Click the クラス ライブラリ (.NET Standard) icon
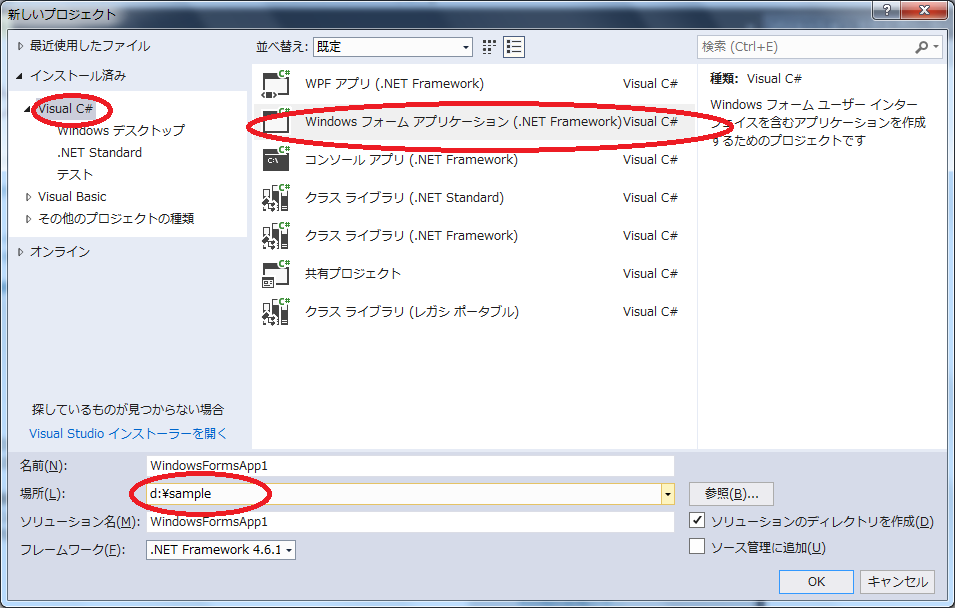 [x=276, y=198]
